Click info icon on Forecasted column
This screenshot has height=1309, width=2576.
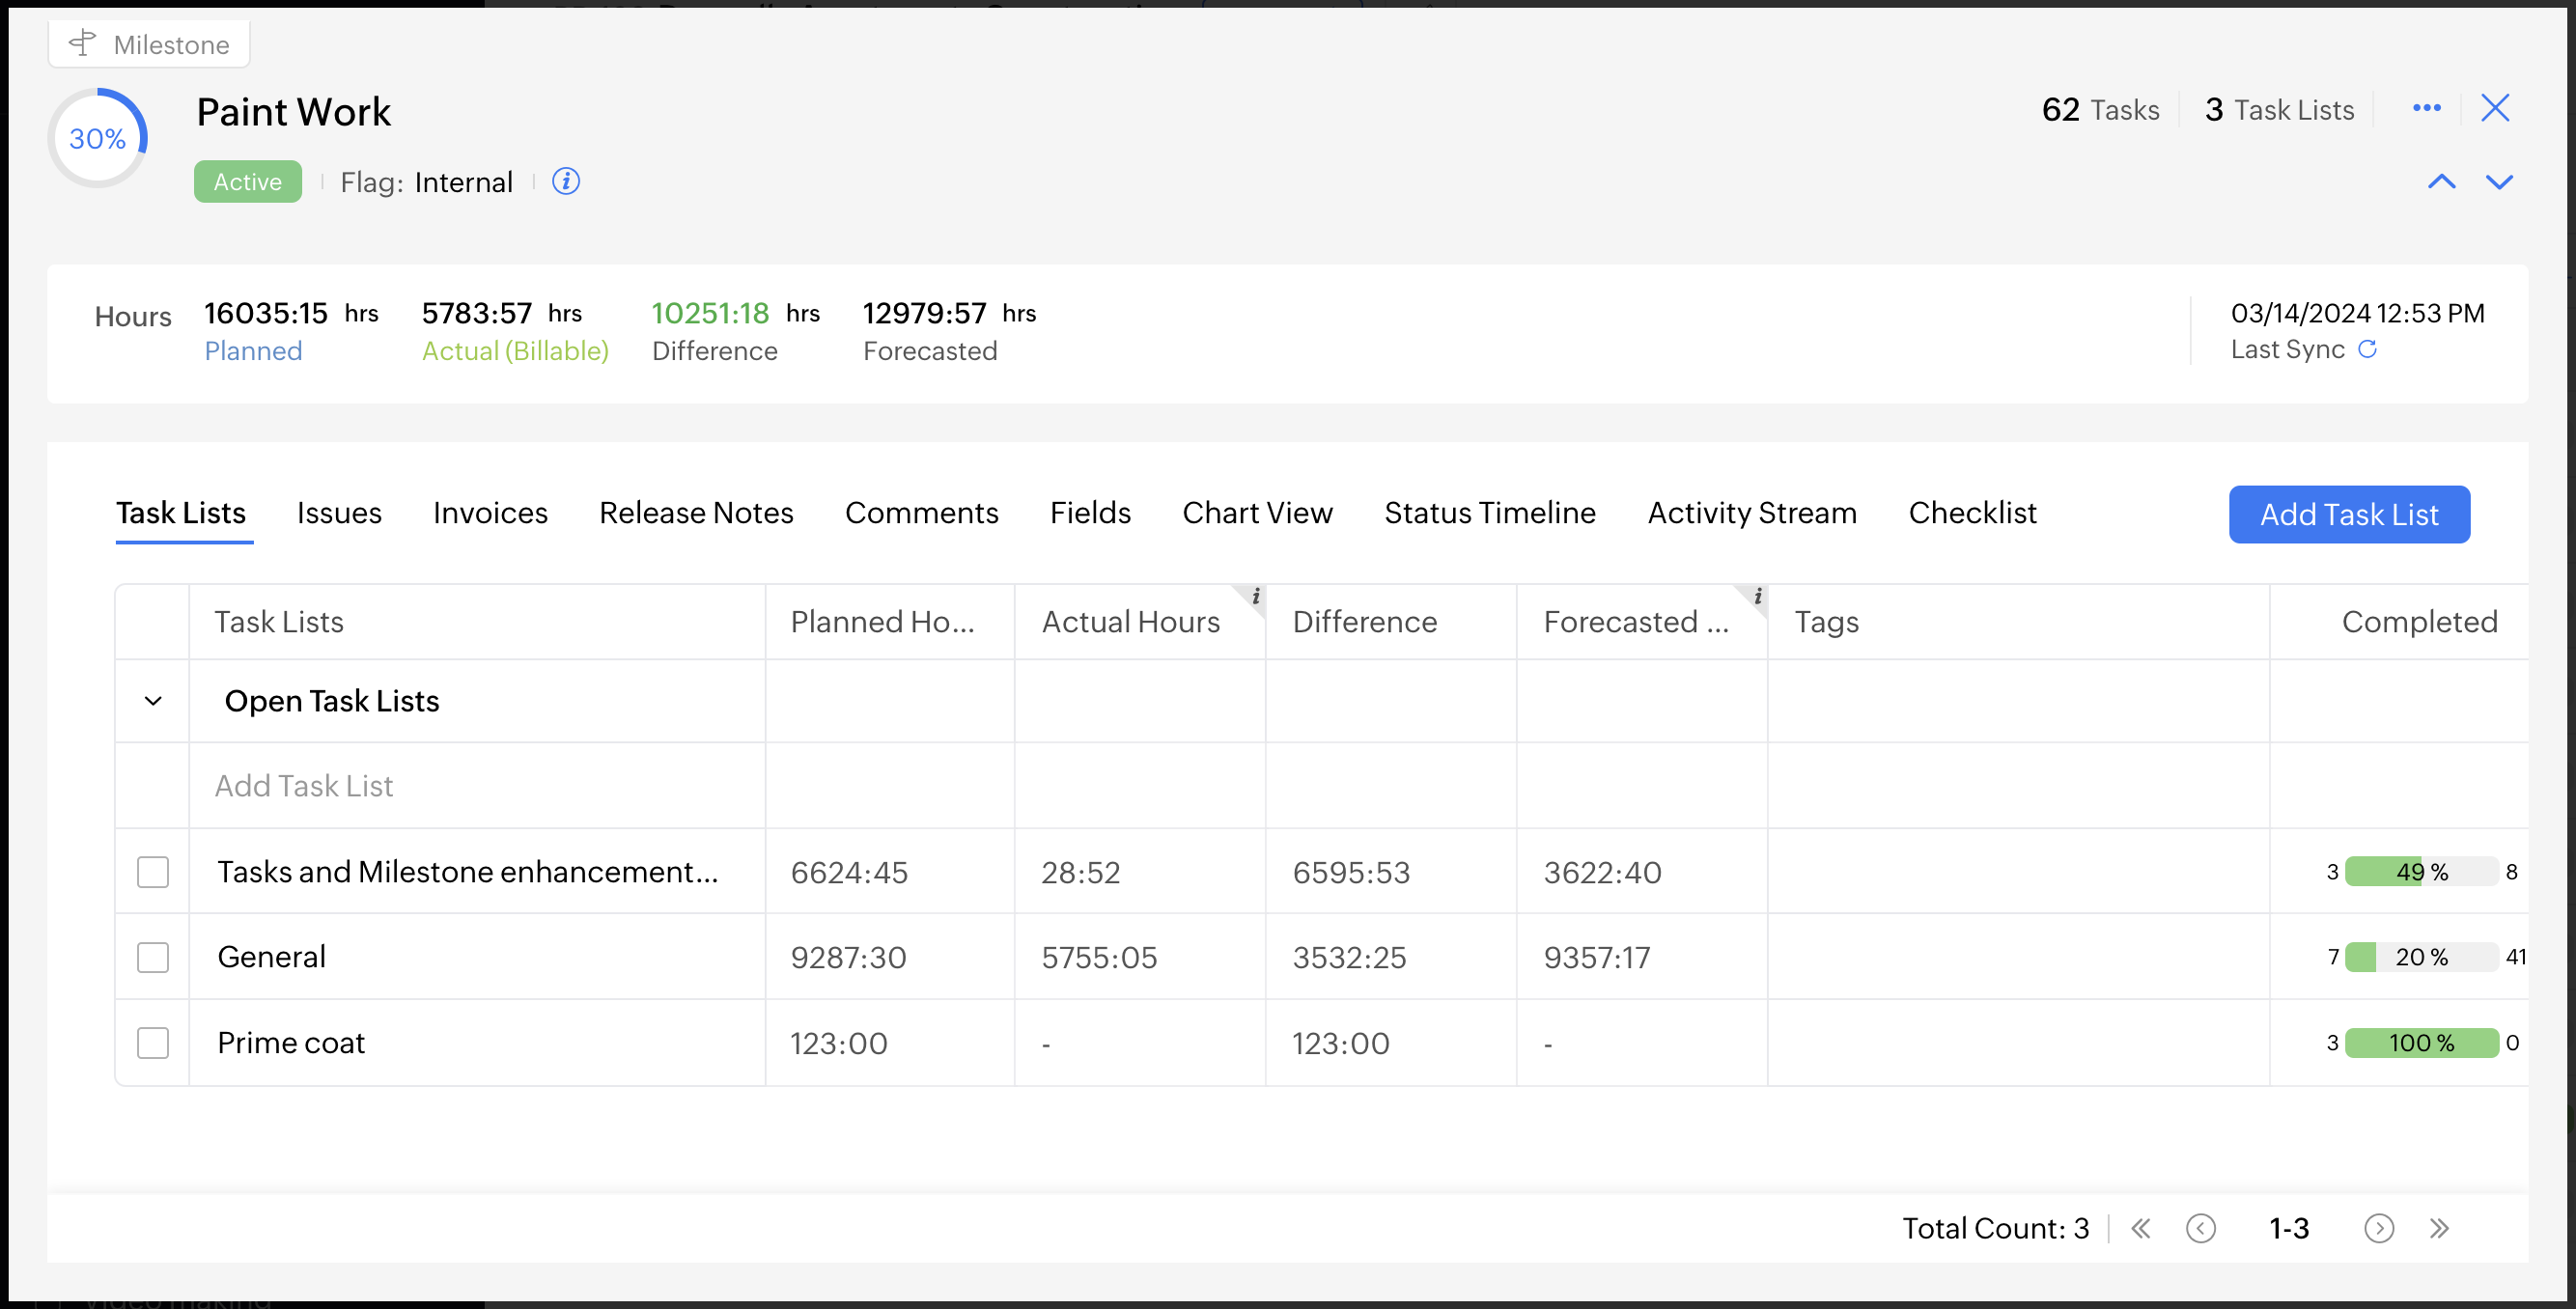(x=1757, y=597)
